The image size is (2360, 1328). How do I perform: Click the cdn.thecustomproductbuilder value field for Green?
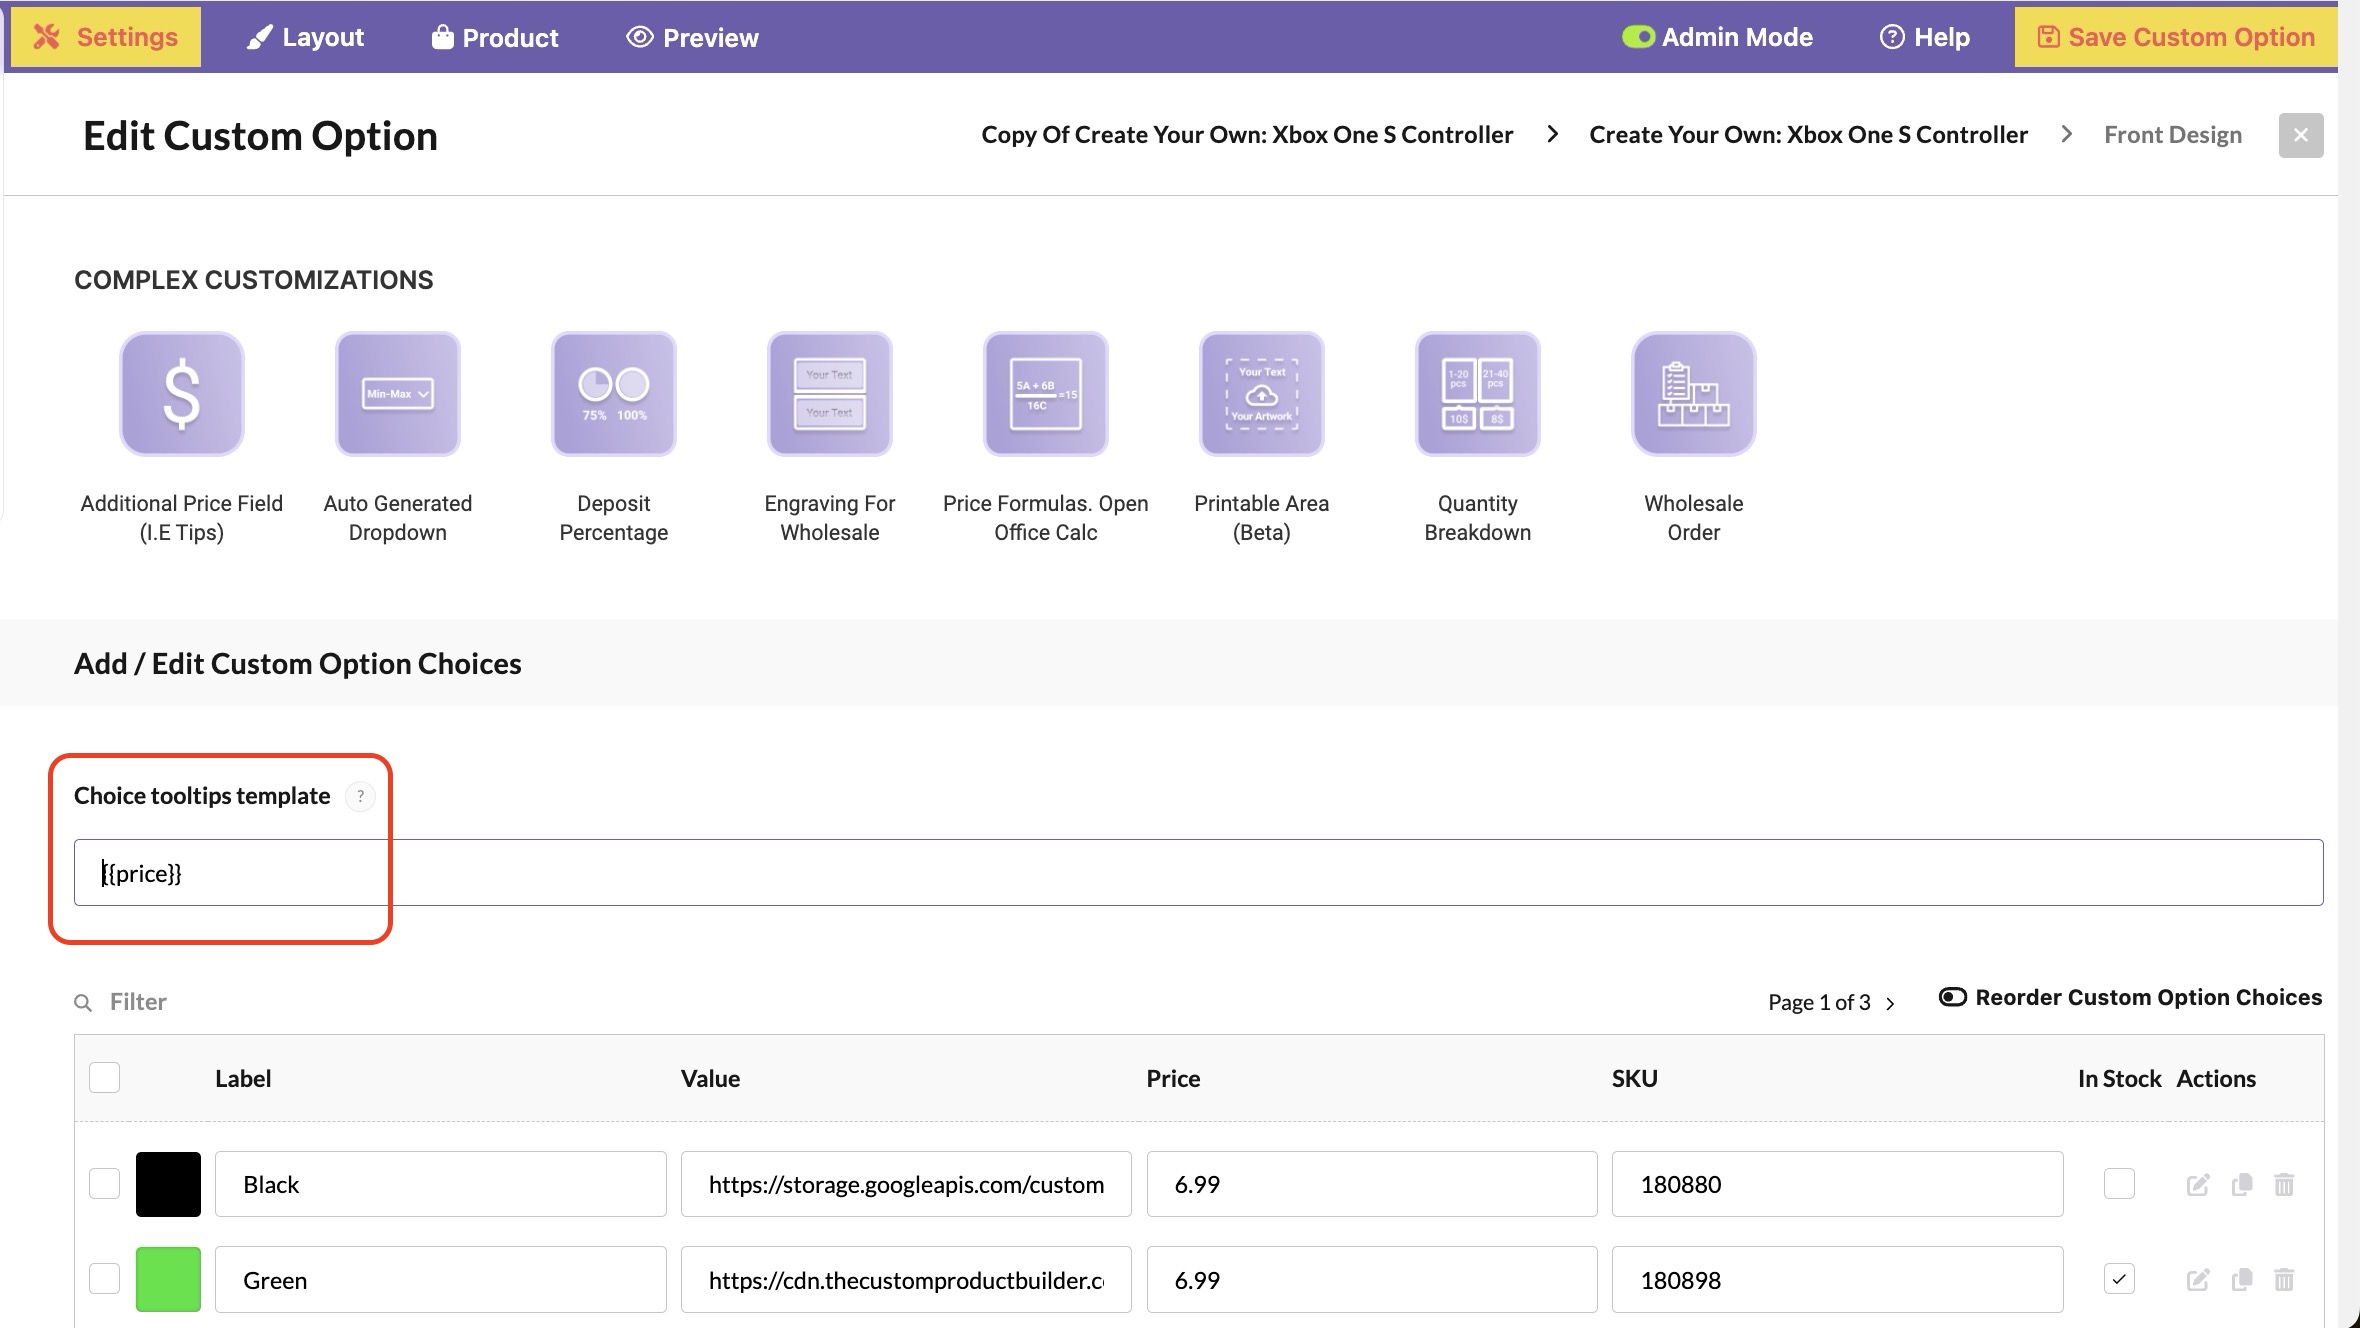click(x=906, y=1279)
